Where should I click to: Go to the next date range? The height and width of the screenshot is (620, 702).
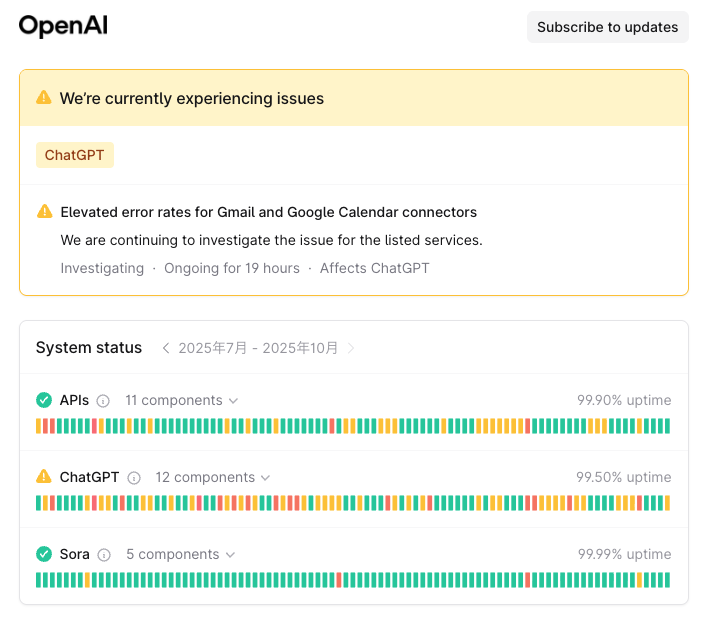click(x=351, y=348)
